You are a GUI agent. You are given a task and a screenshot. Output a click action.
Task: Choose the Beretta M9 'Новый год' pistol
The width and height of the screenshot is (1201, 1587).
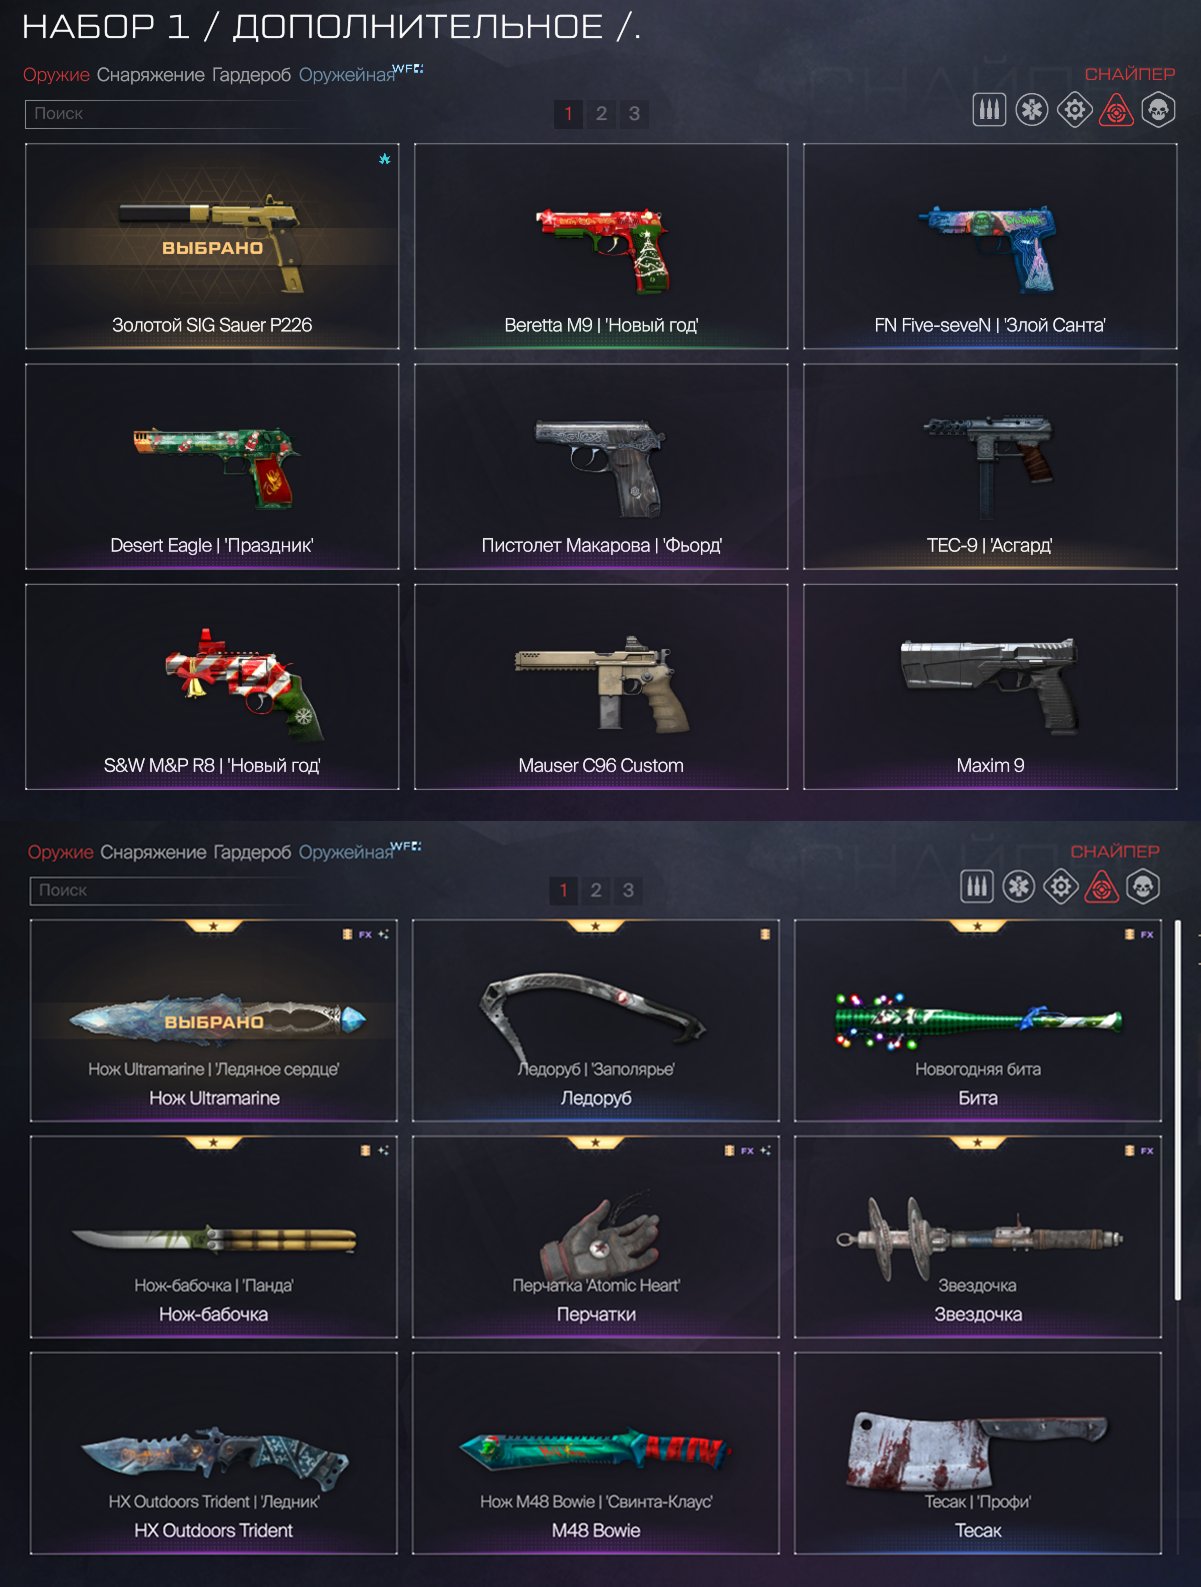coord(601,247)
